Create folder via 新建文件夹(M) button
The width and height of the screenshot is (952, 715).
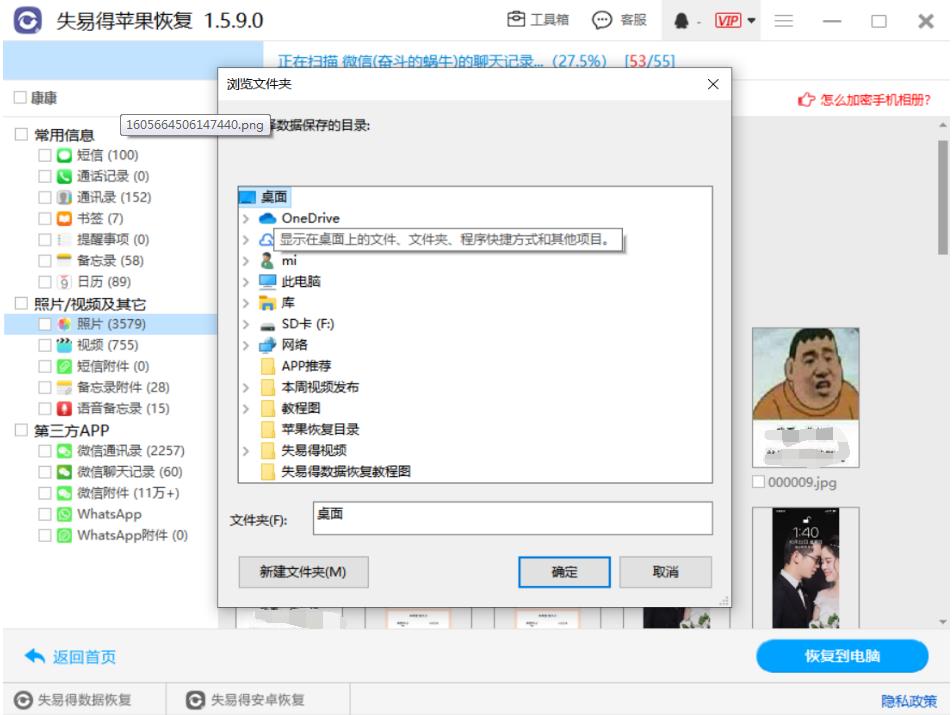303,572
